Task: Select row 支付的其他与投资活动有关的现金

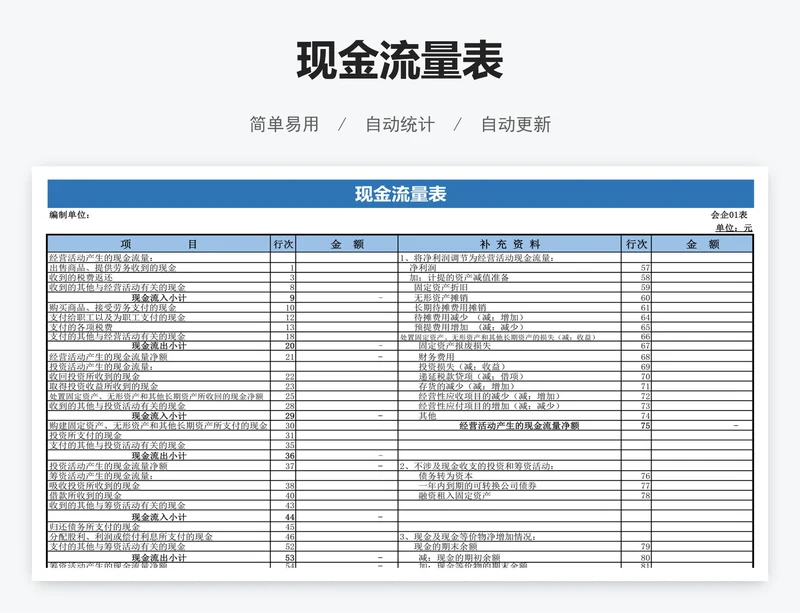Action: [x=117, y=445]
